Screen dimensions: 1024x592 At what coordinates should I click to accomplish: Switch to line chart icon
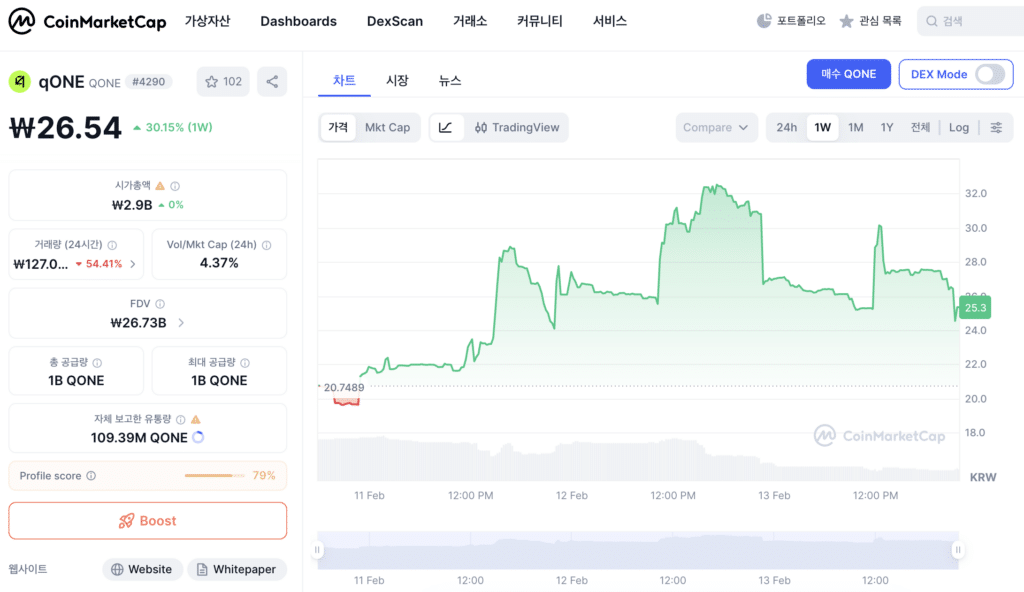[446, 127]
